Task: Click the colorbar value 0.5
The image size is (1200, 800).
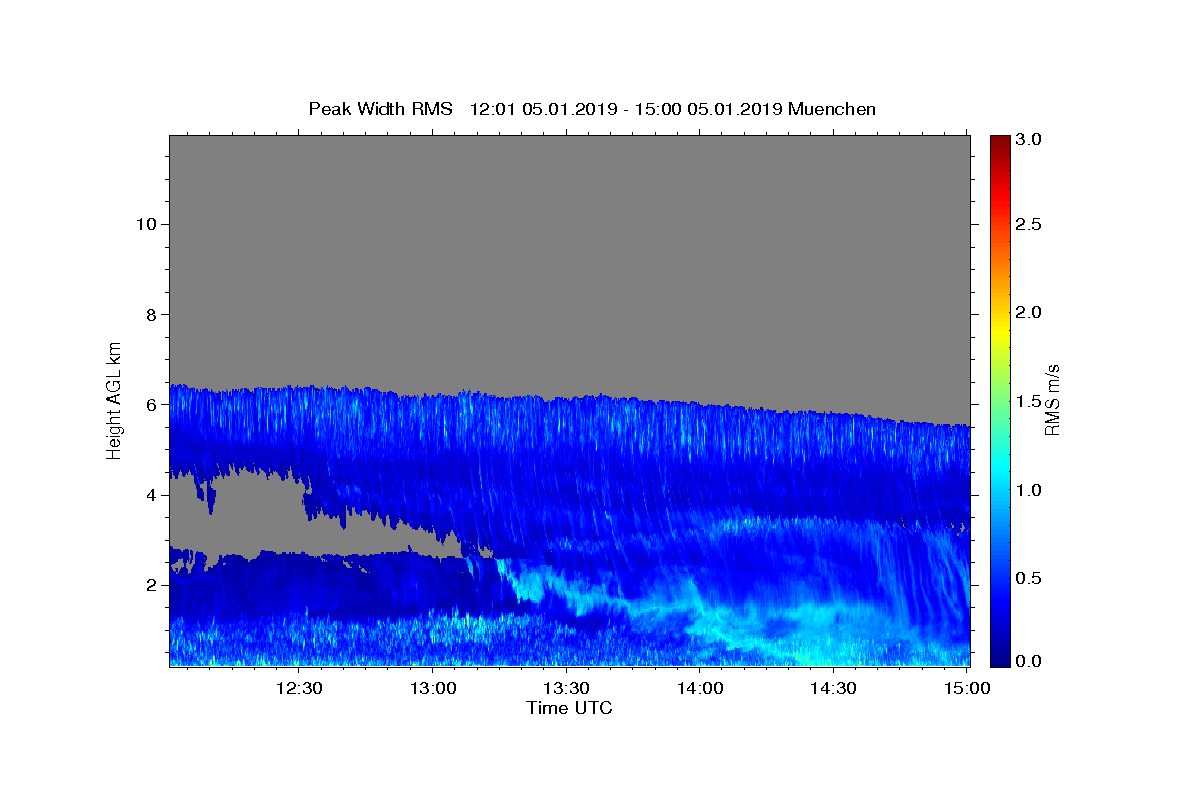Action: coord(1031,577)
